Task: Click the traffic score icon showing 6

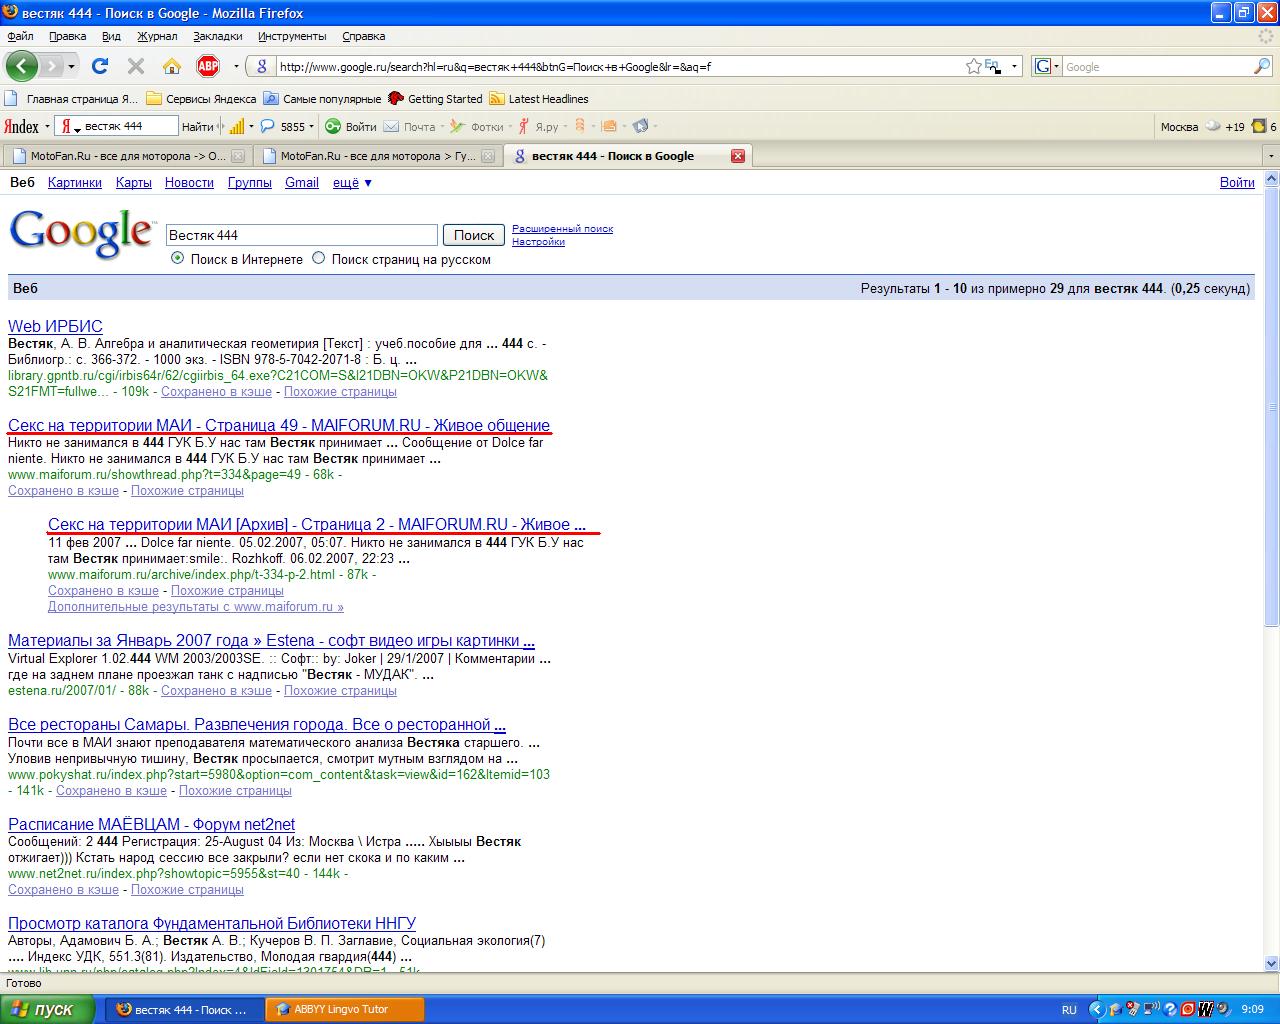Action: pyautogui.click(x=1265, y=126)
